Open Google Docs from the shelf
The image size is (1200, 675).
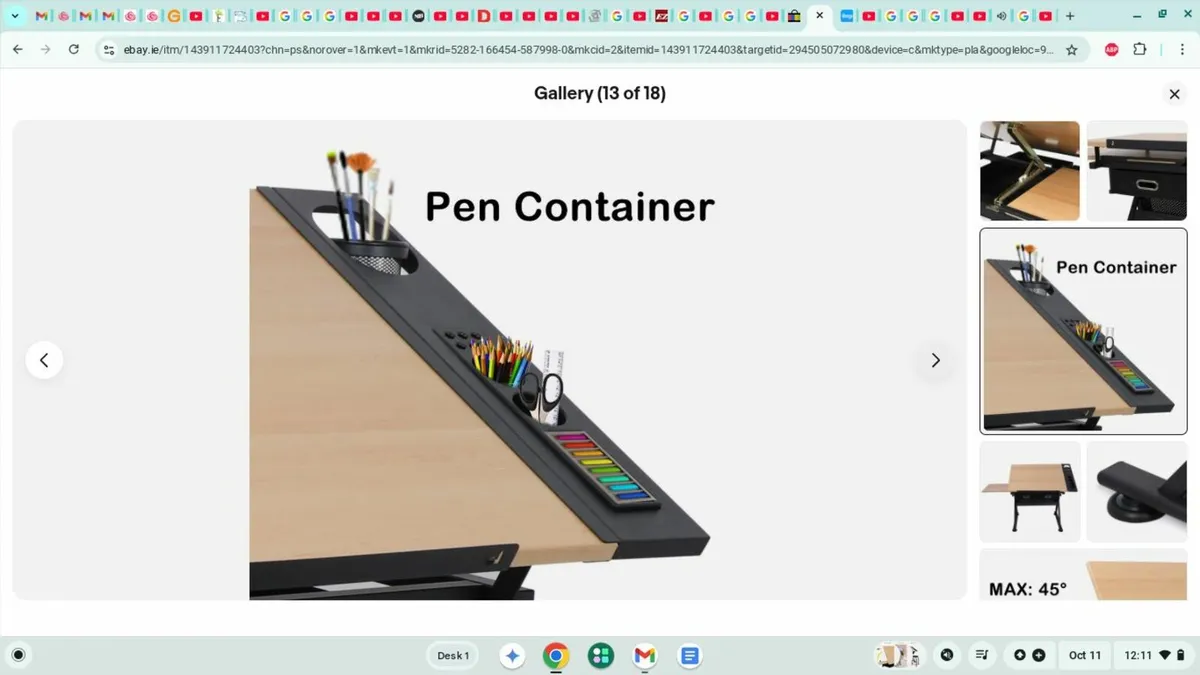tap(689, 655)
